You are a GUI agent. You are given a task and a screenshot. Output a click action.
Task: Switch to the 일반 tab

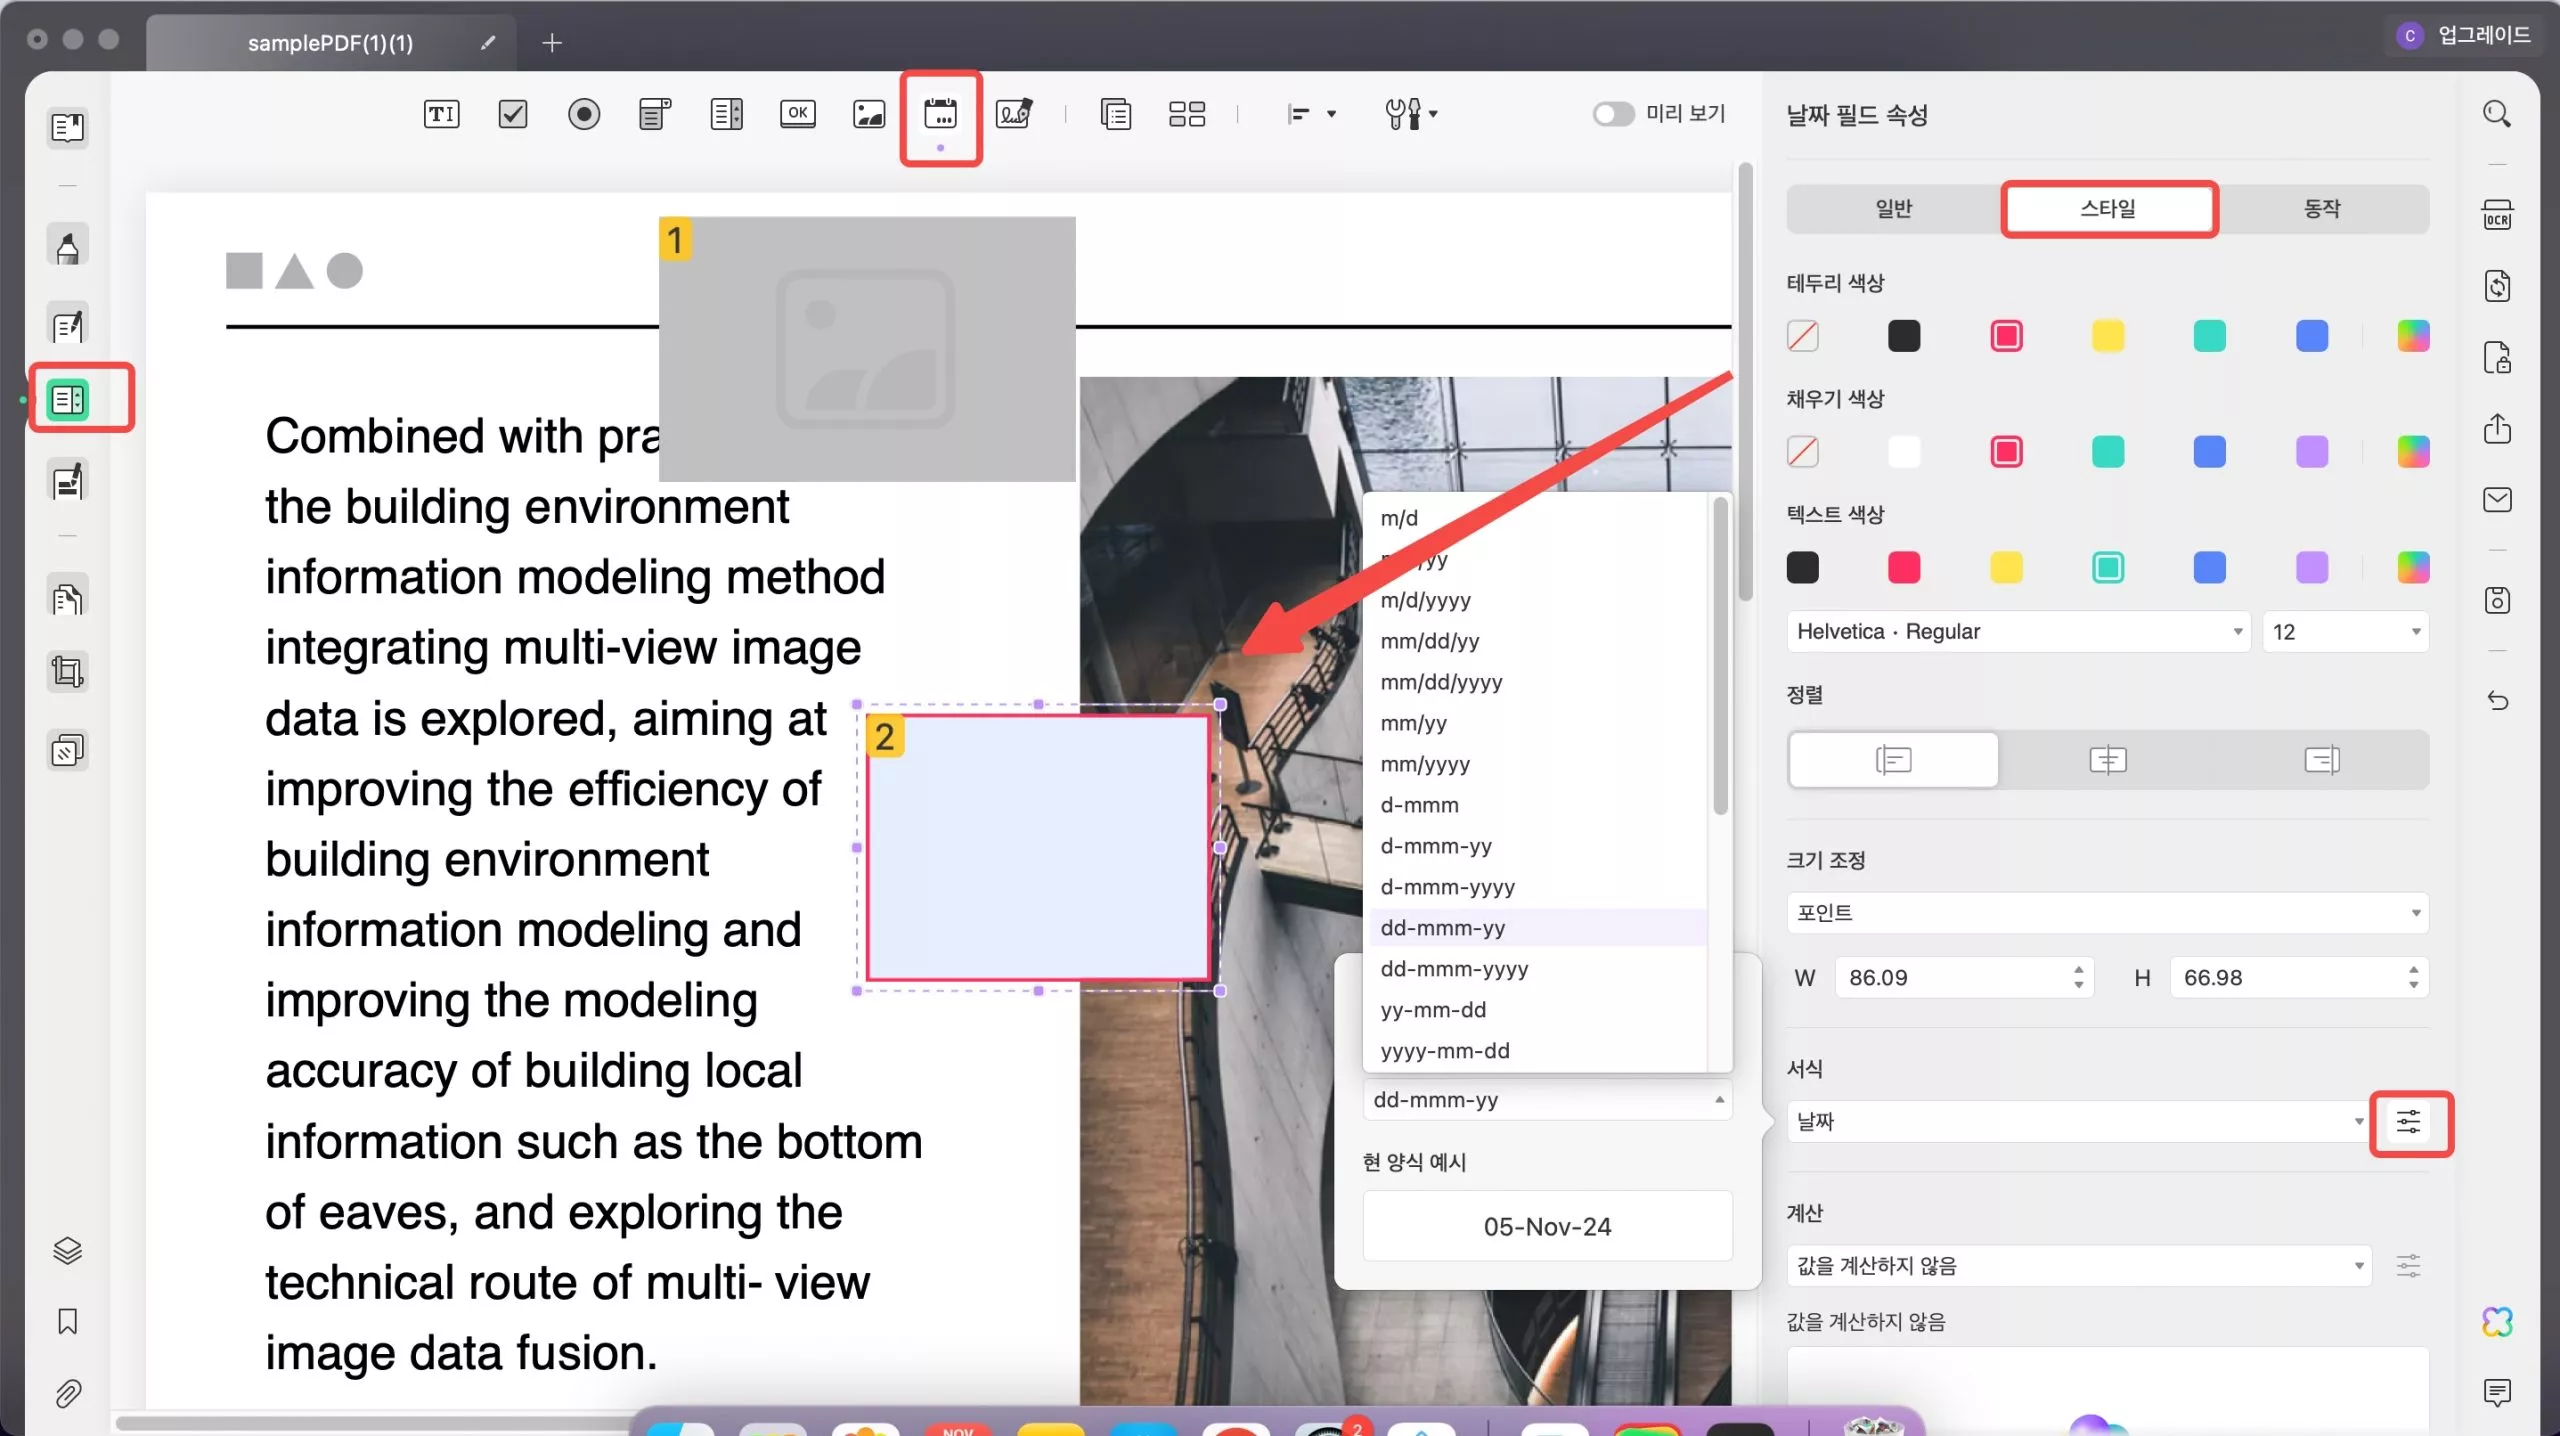[1894, 209]
